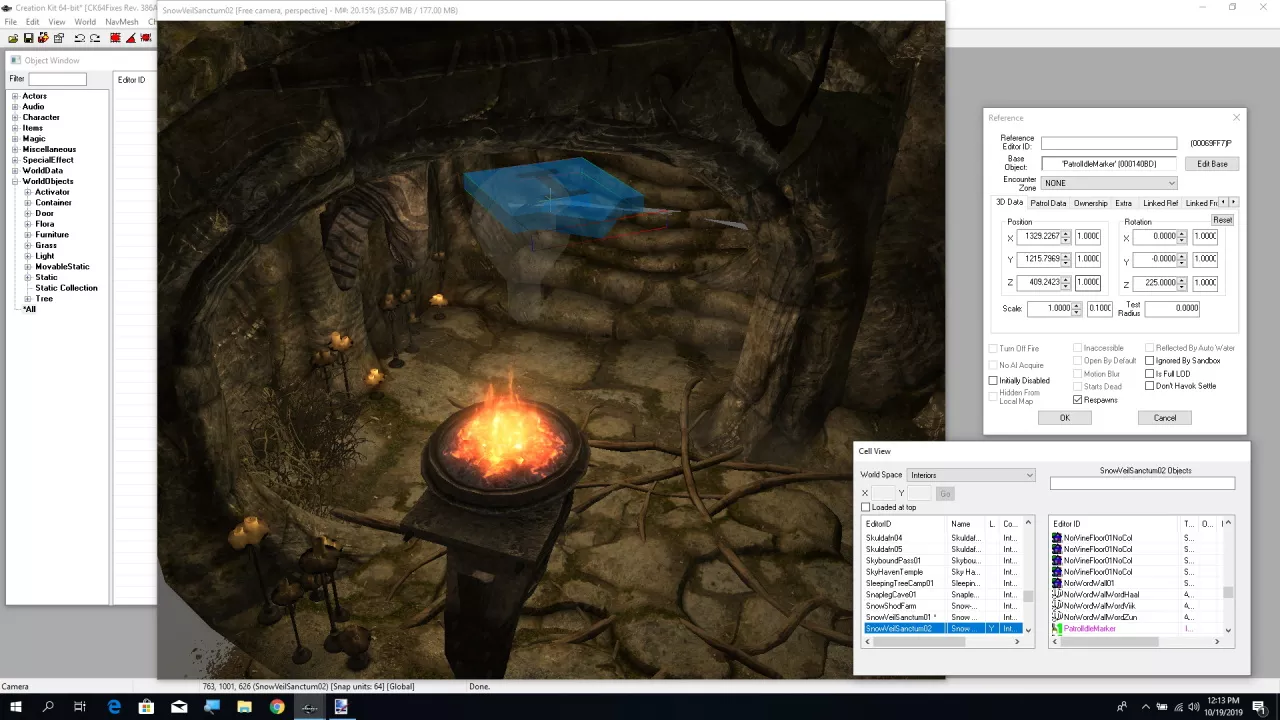Click Reference Editor ID field

[1109, 144]
